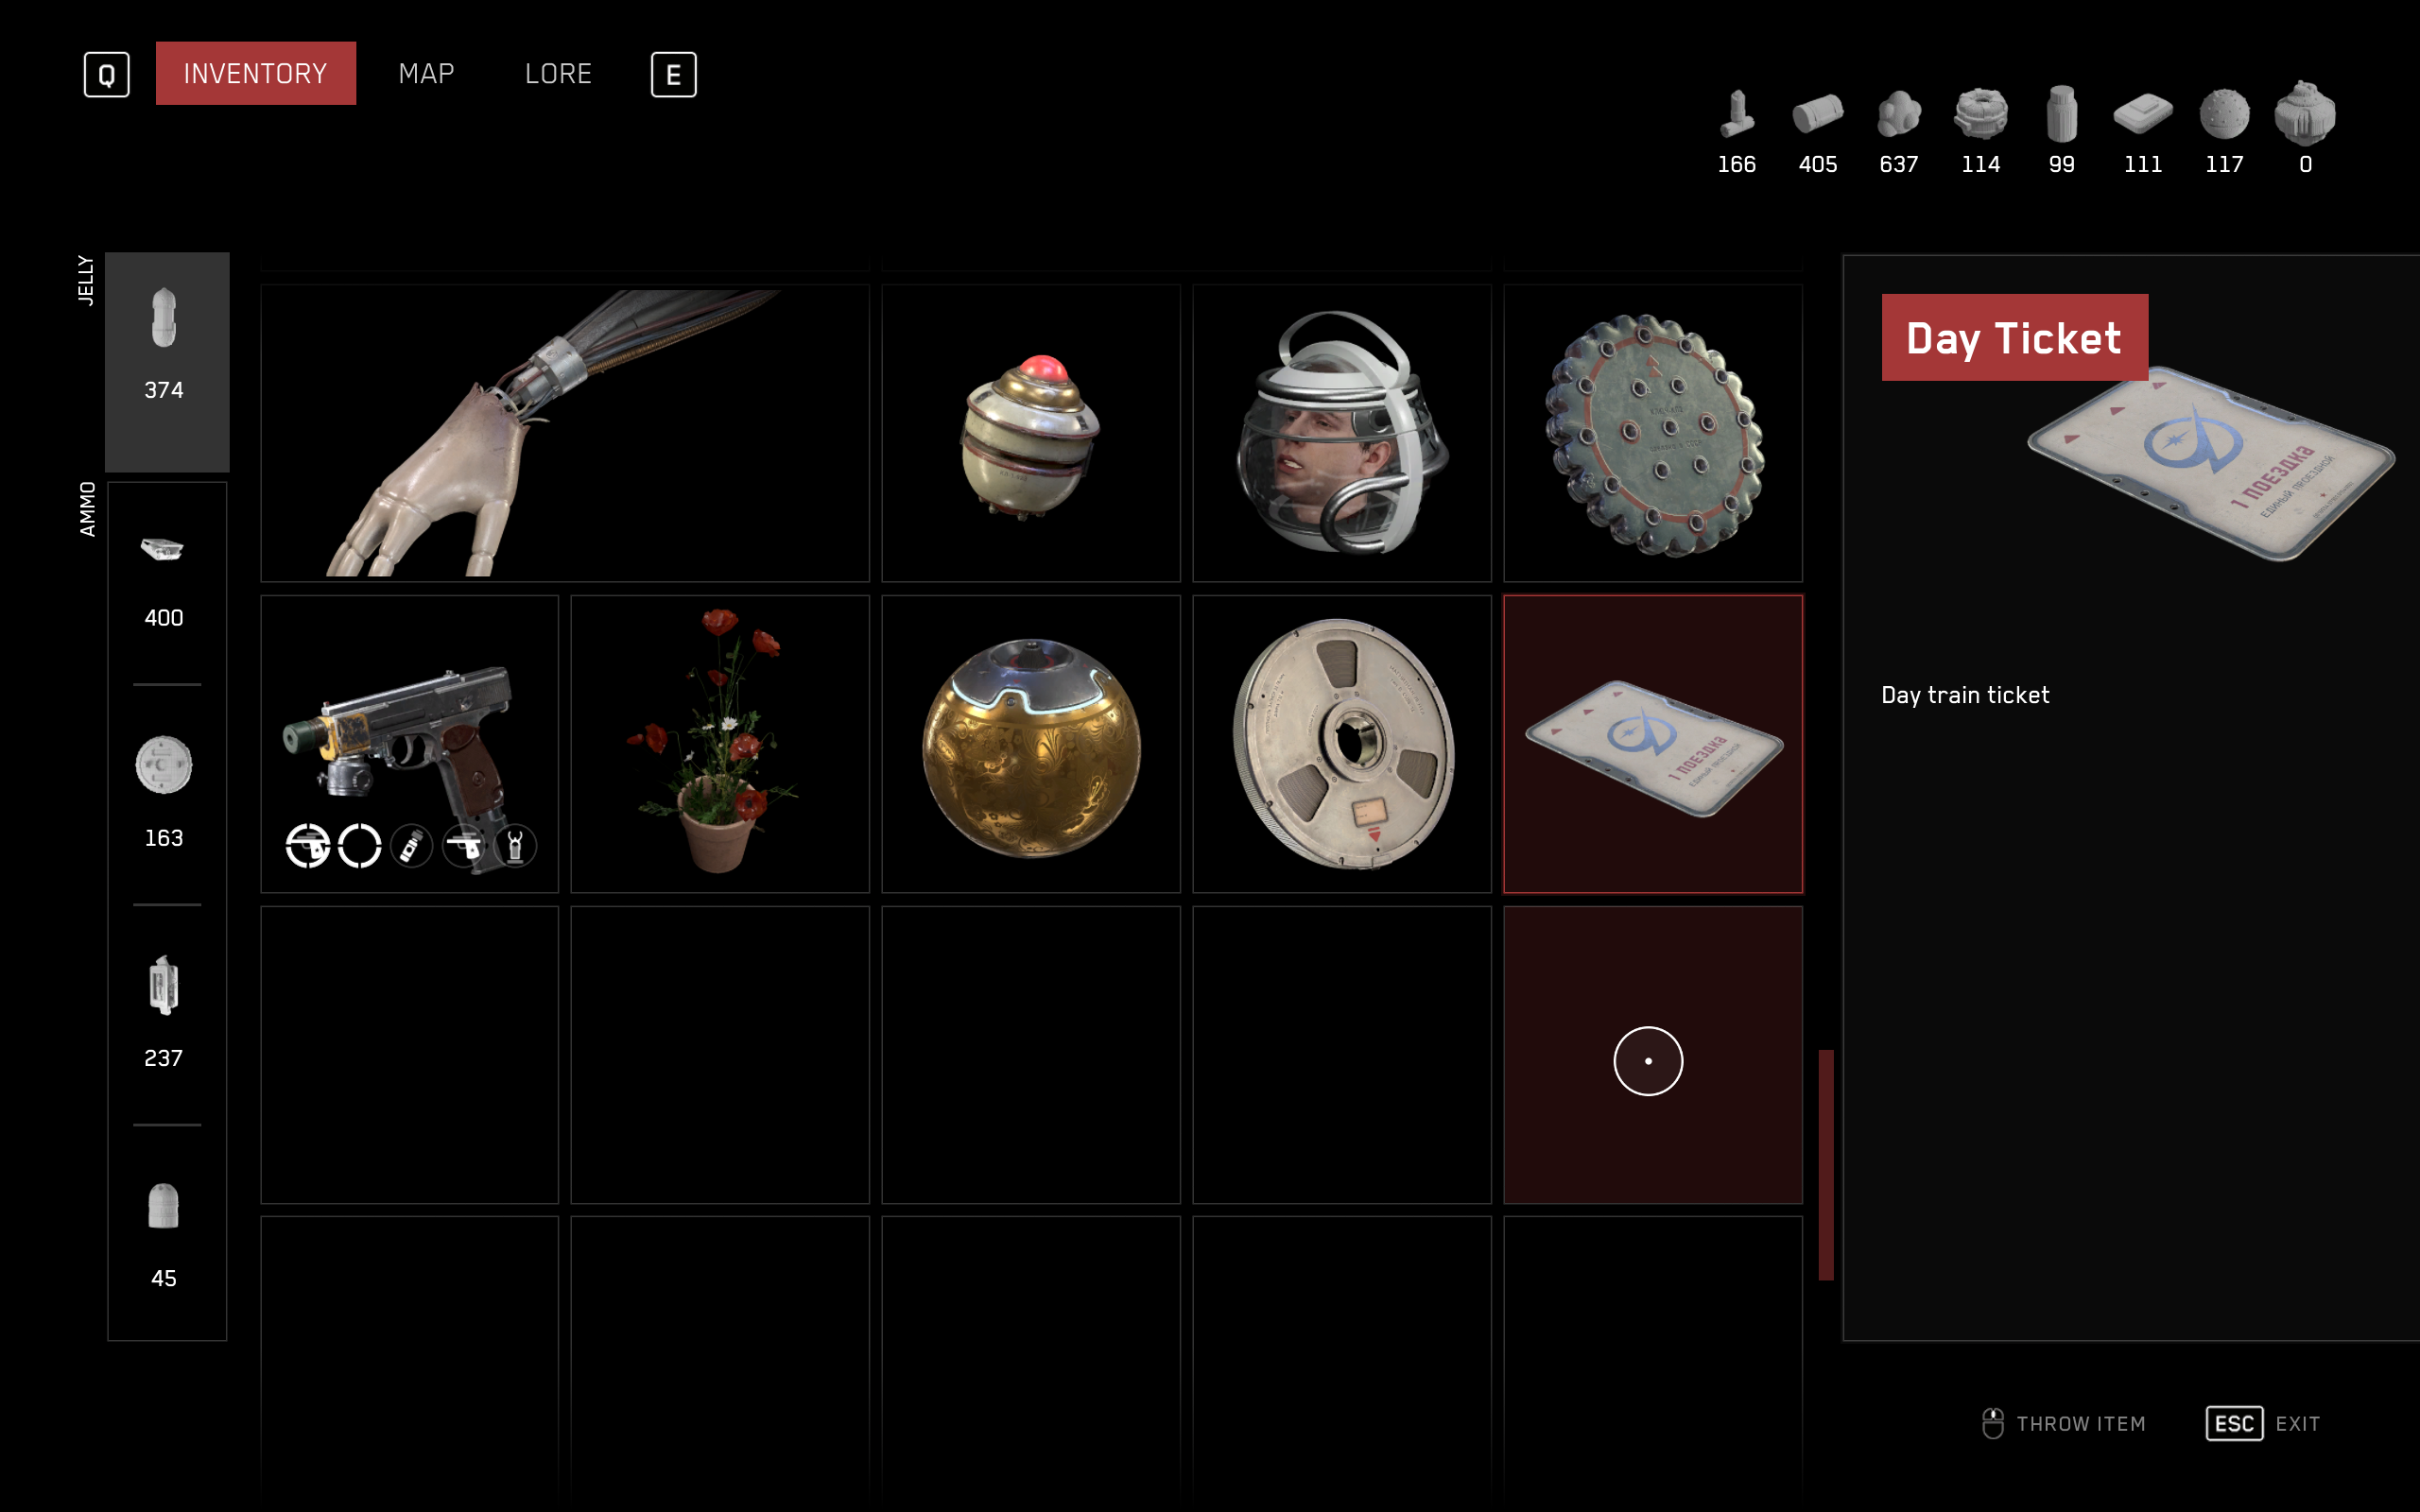This screenshot has height=1512, width=2420.
Task: Select the tape reel item
Action: point(1342,744)
